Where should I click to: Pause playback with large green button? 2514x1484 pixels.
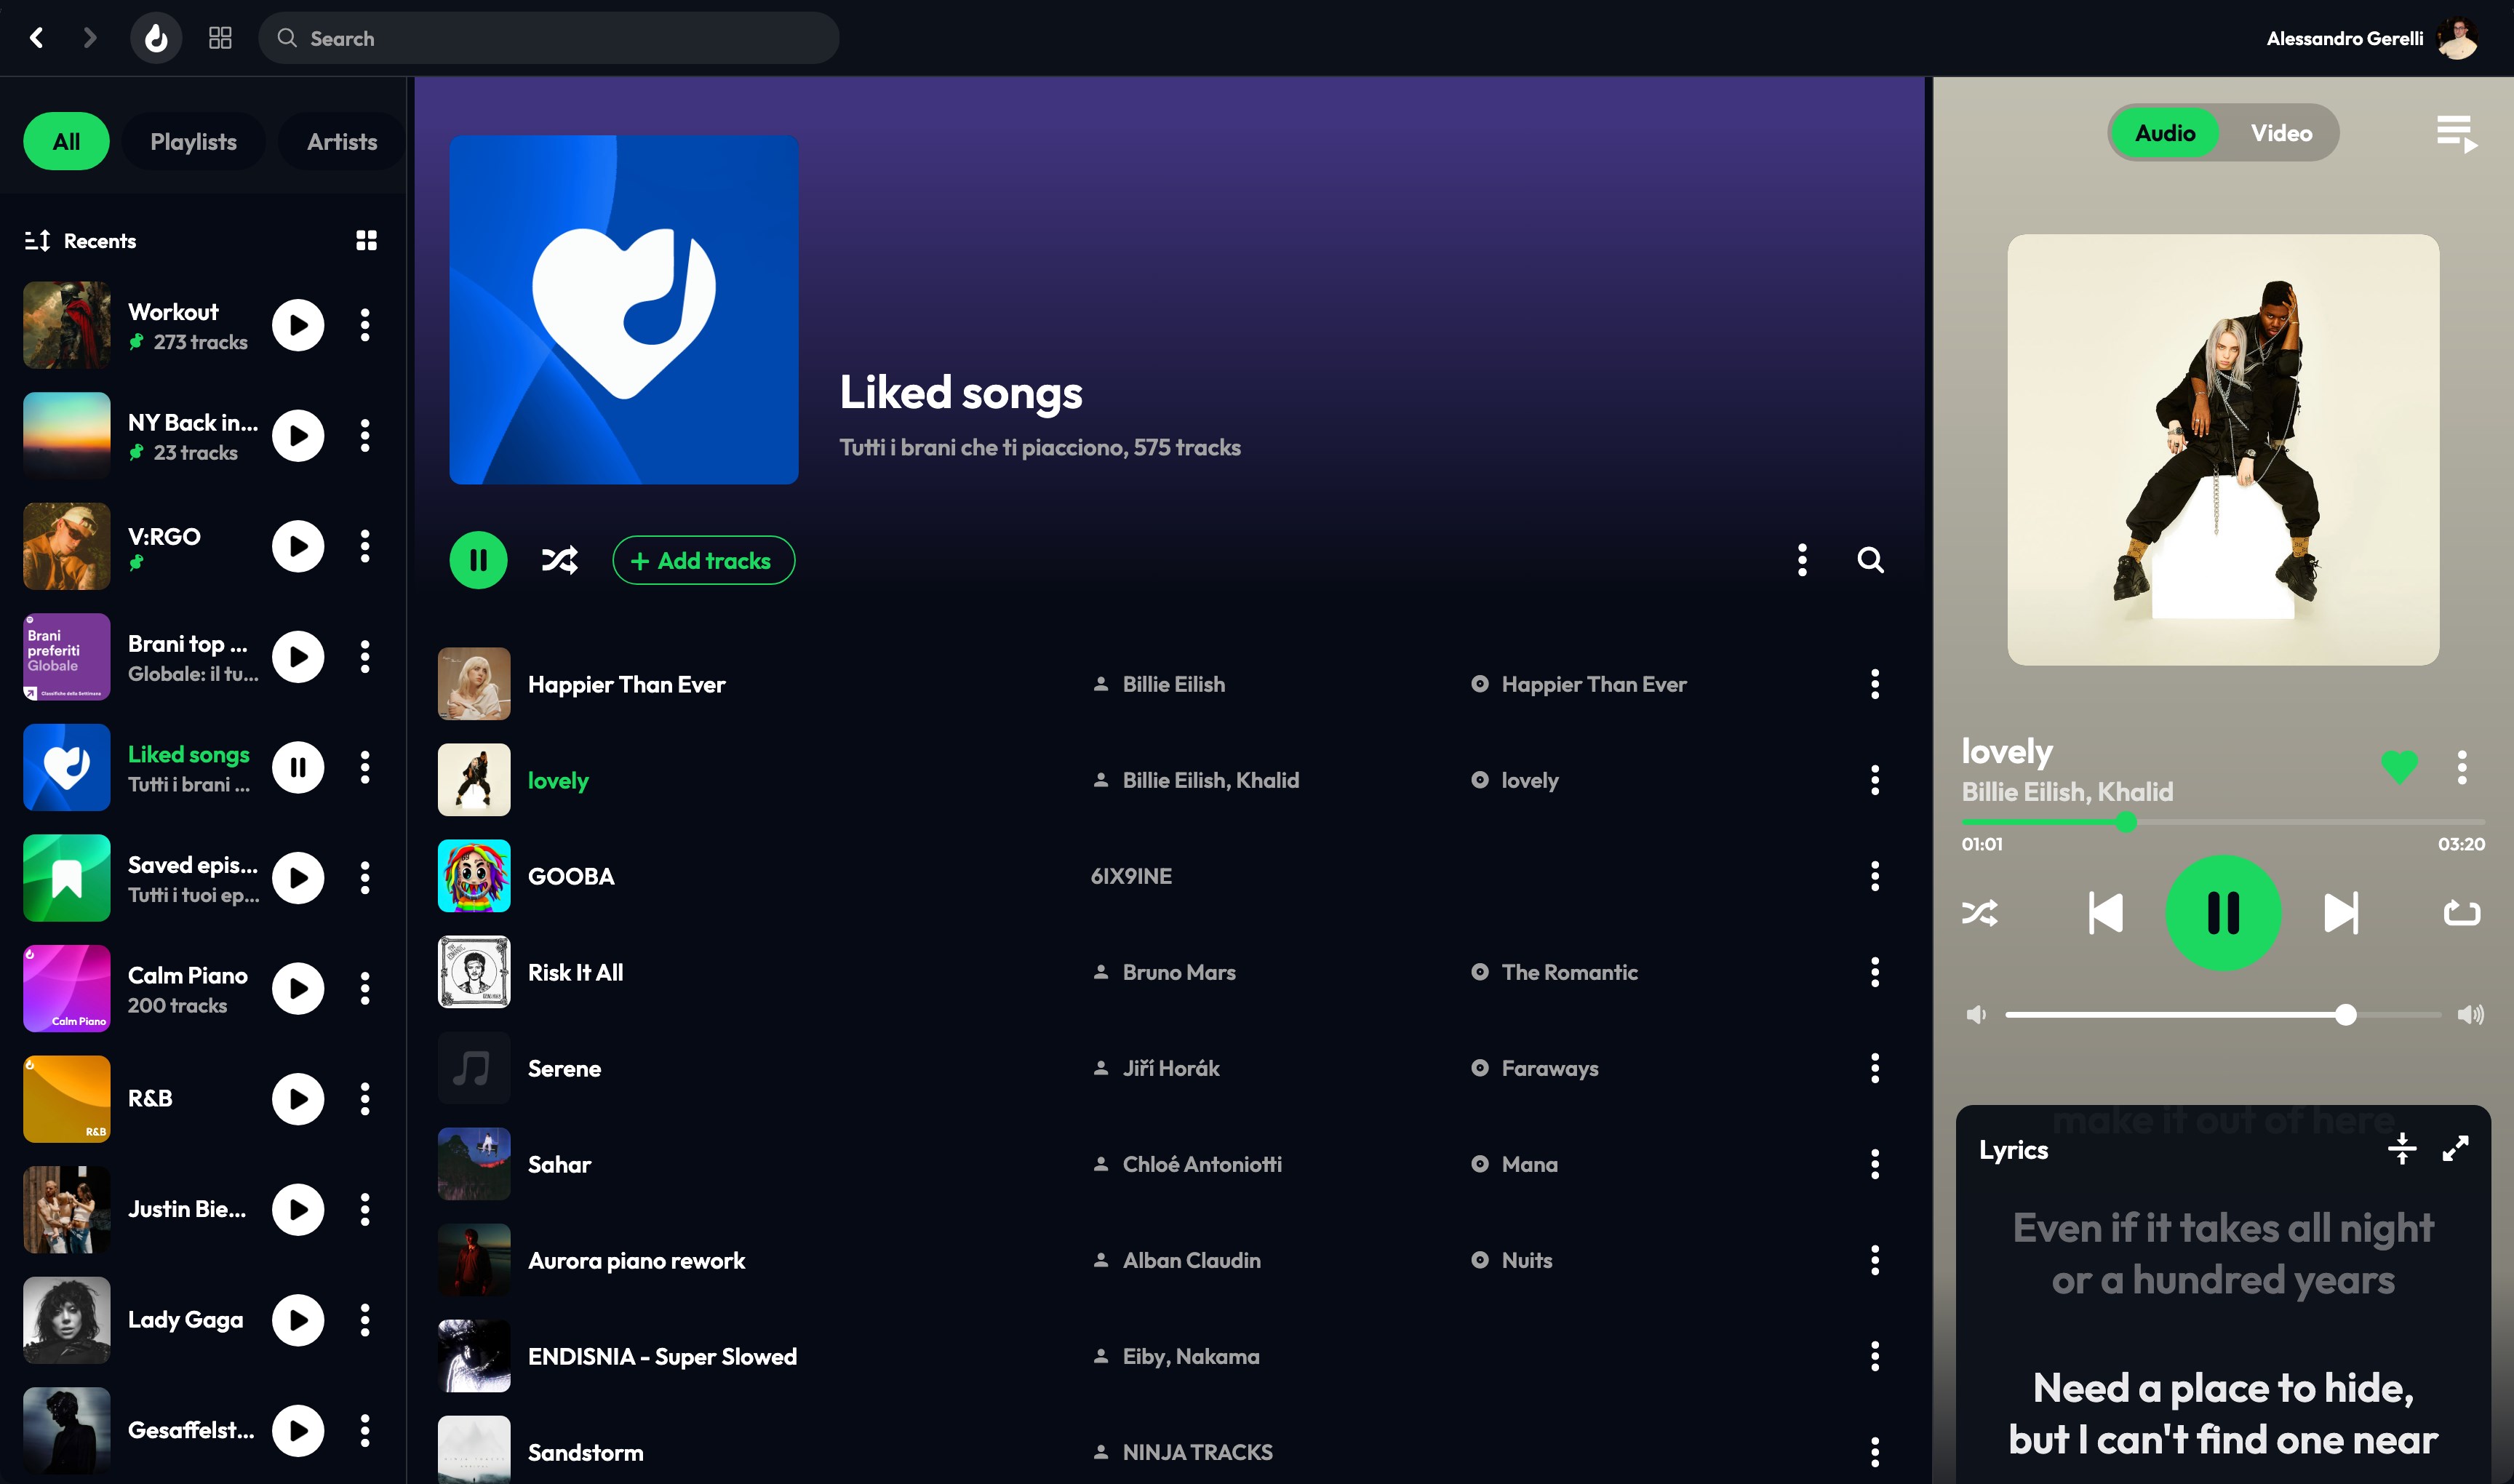coord(2223,913)
